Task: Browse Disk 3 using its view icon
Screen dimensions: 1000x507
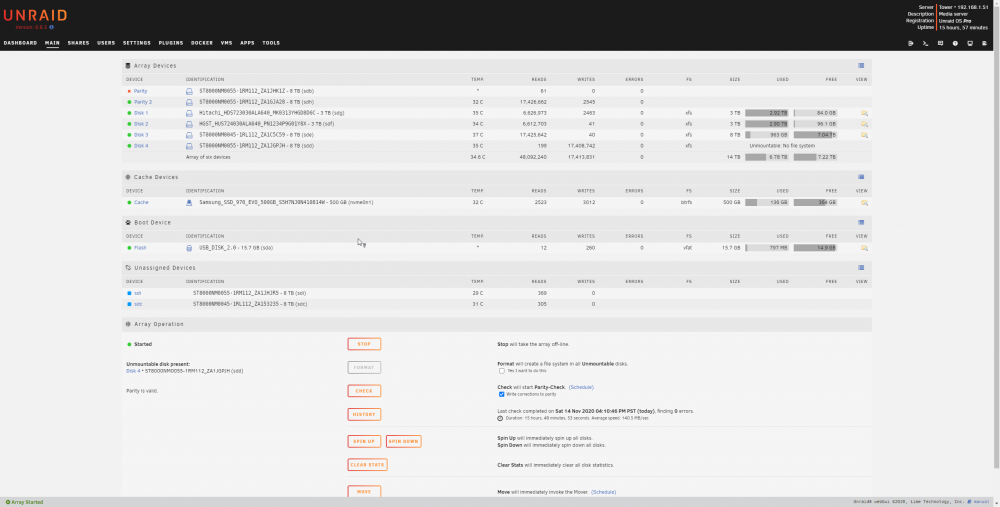Action: 864,135
